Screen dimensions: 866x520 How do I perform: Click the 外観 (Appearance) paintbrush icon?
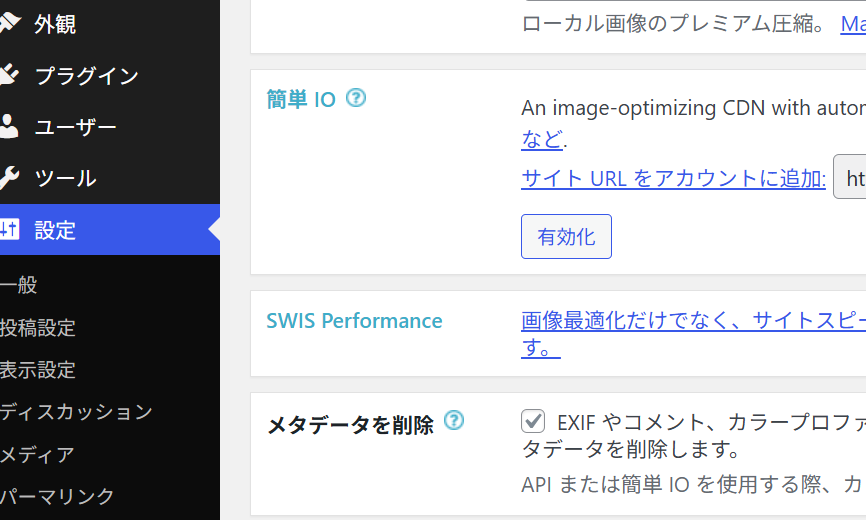pyautogui.click(x=8, y=23)
